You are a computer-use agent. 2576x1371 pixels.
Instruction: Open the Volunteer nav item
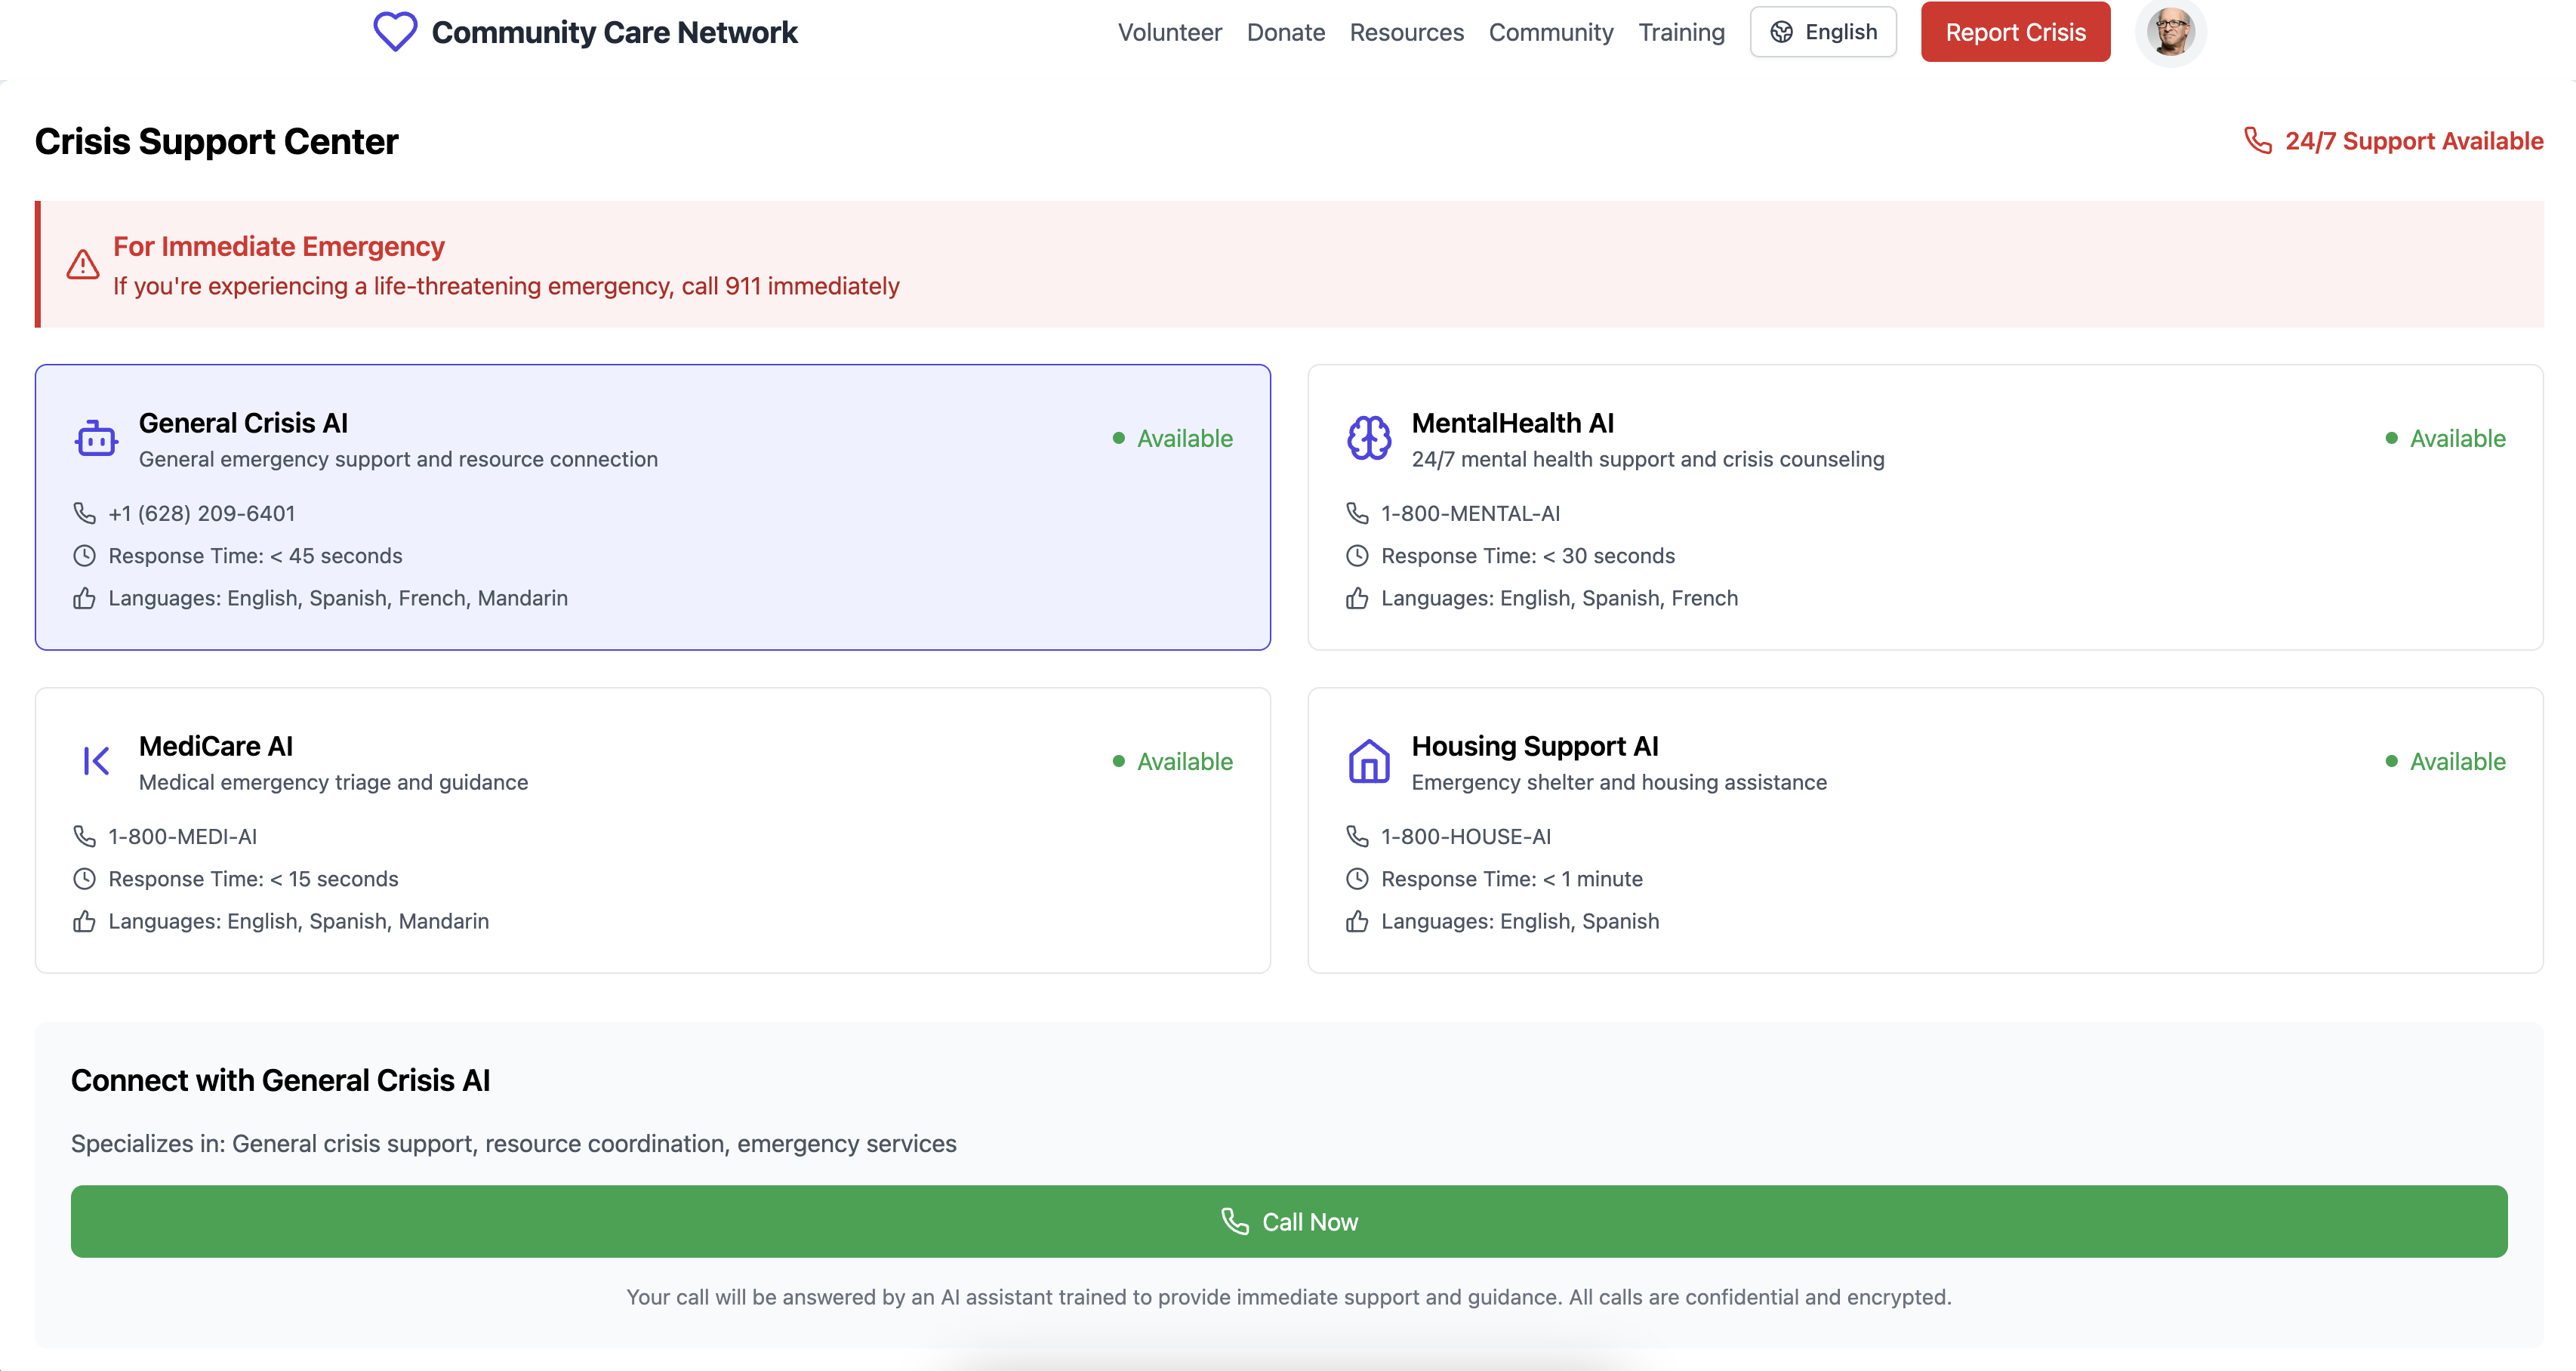point(1169,32)
